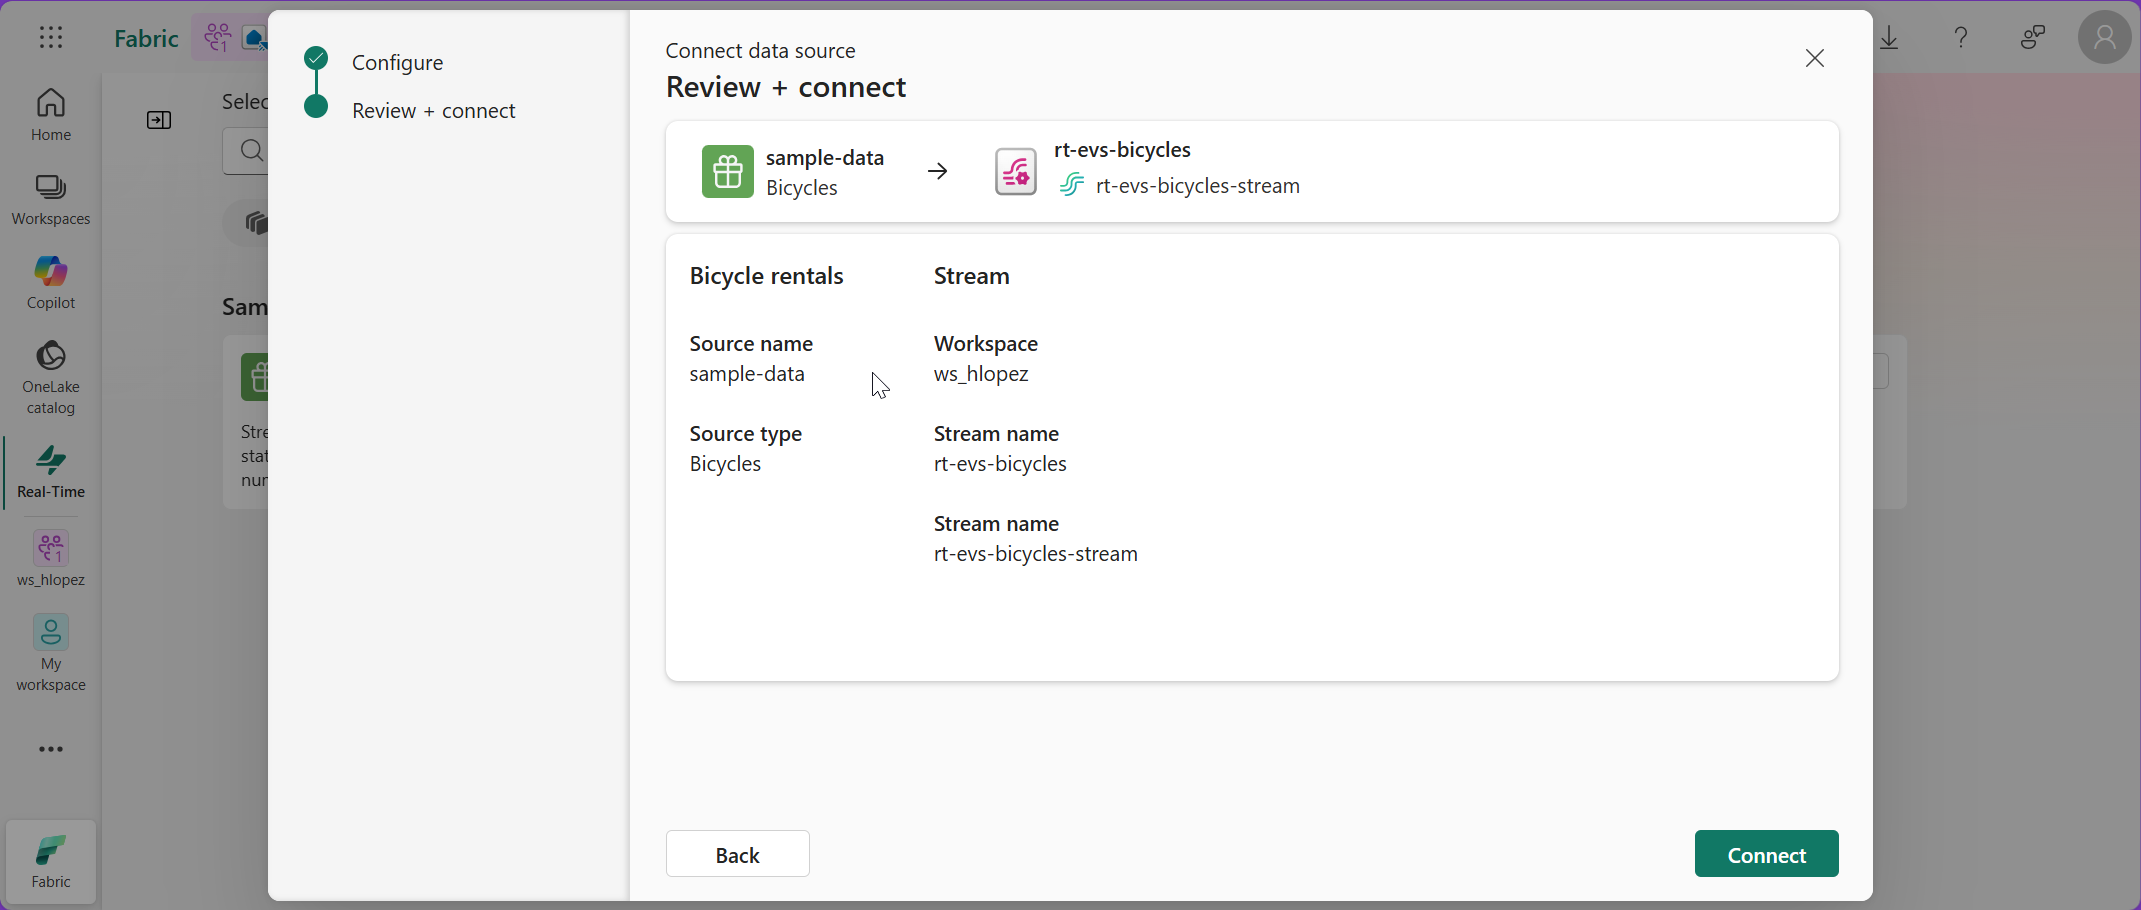The height and width of the screenshot is (910, 2141).
Task: Open the OneLake catalog
Action: click(51, 377)
